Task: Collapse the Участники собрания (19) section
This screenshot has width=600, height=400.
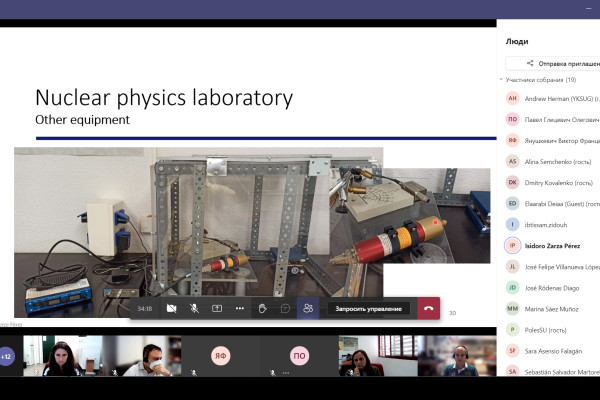Action: tap(503, 79)
